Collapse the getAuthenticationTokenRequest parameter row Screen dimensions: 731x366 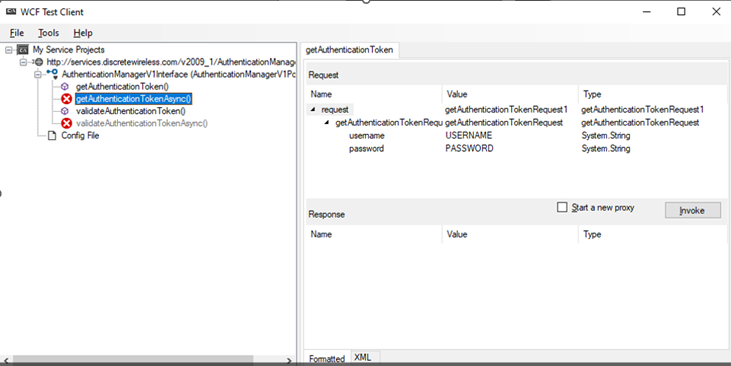point(327,123)
